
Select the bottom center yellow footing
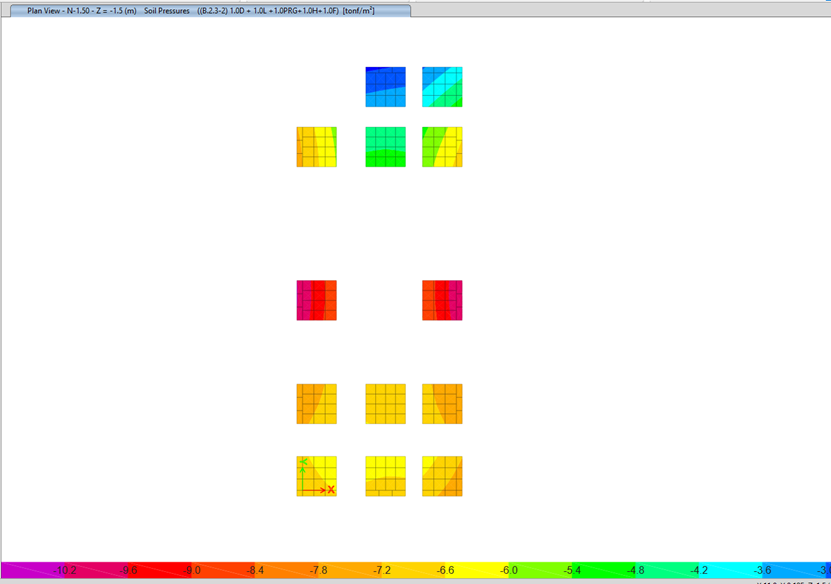coord(385,476)
